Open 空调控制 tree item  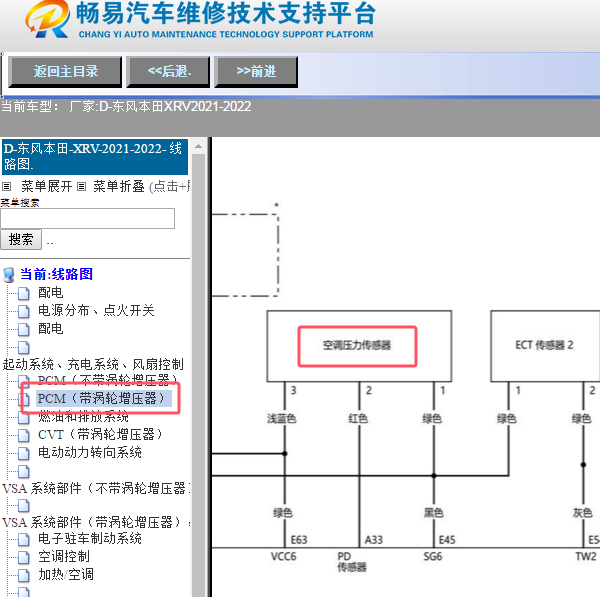64,556
